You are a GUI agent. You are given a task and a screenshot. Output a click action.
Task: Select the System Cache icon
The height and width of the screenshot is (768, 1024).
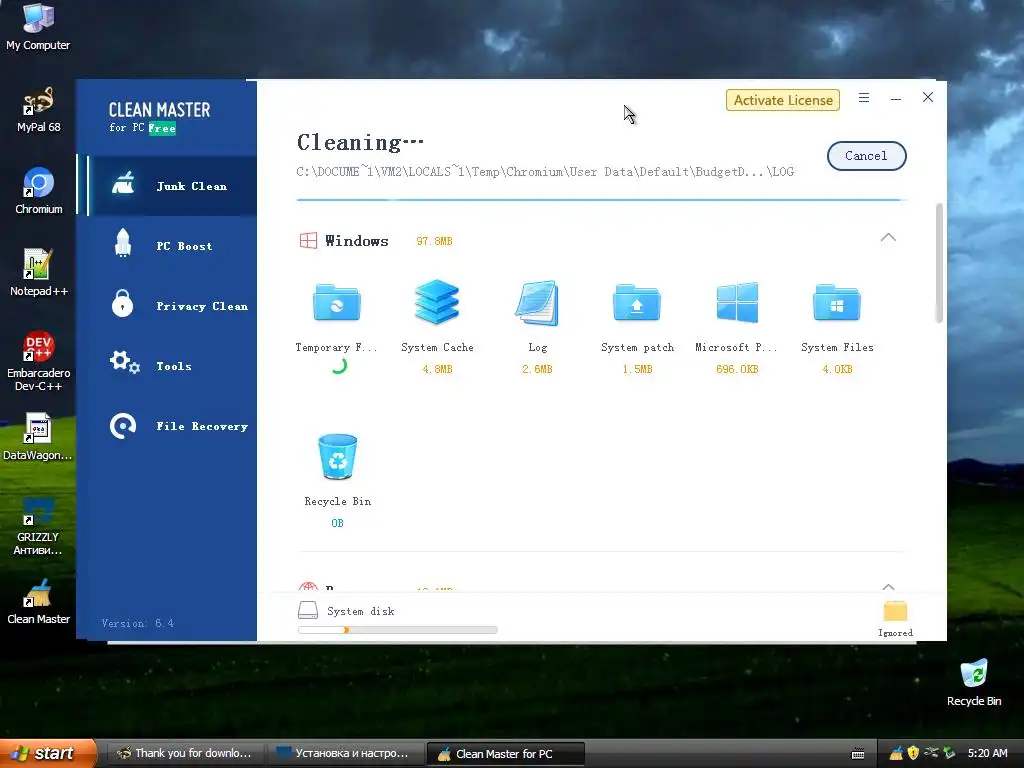click(x=437, y=302)
